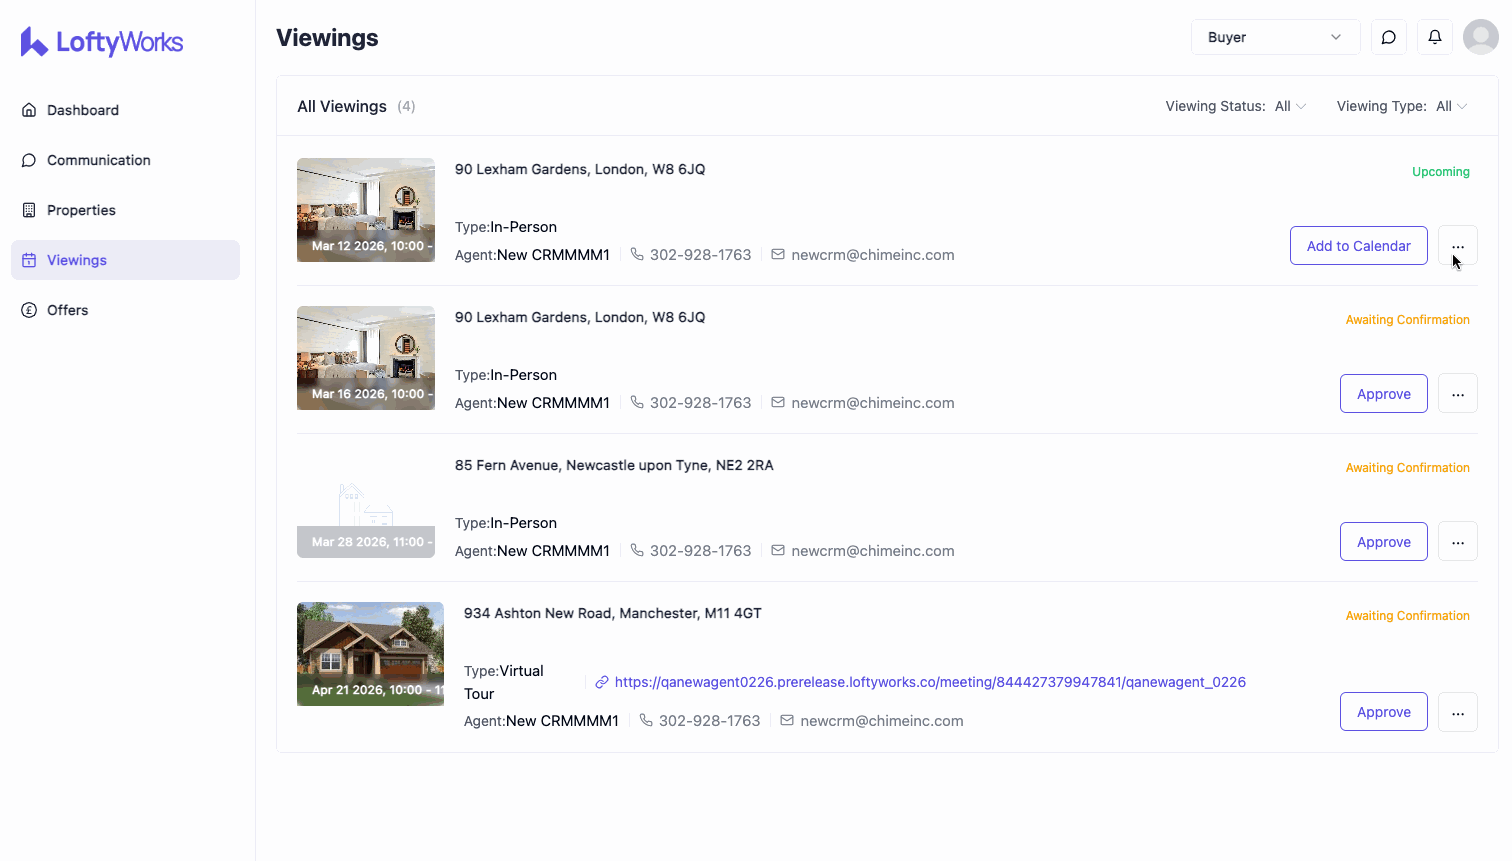Click the LoftyWorks logo

(102, 42)
